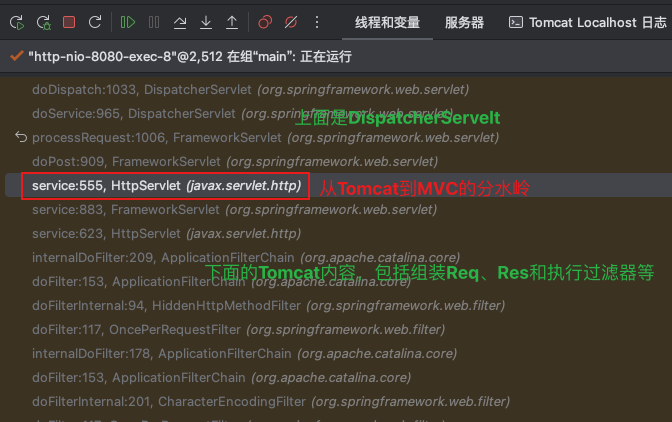Select the doFilter:117 OncePerRequestFilter frame
Image resolution: width=672 pixels, height=422 pixels.
tap(238, 329)
